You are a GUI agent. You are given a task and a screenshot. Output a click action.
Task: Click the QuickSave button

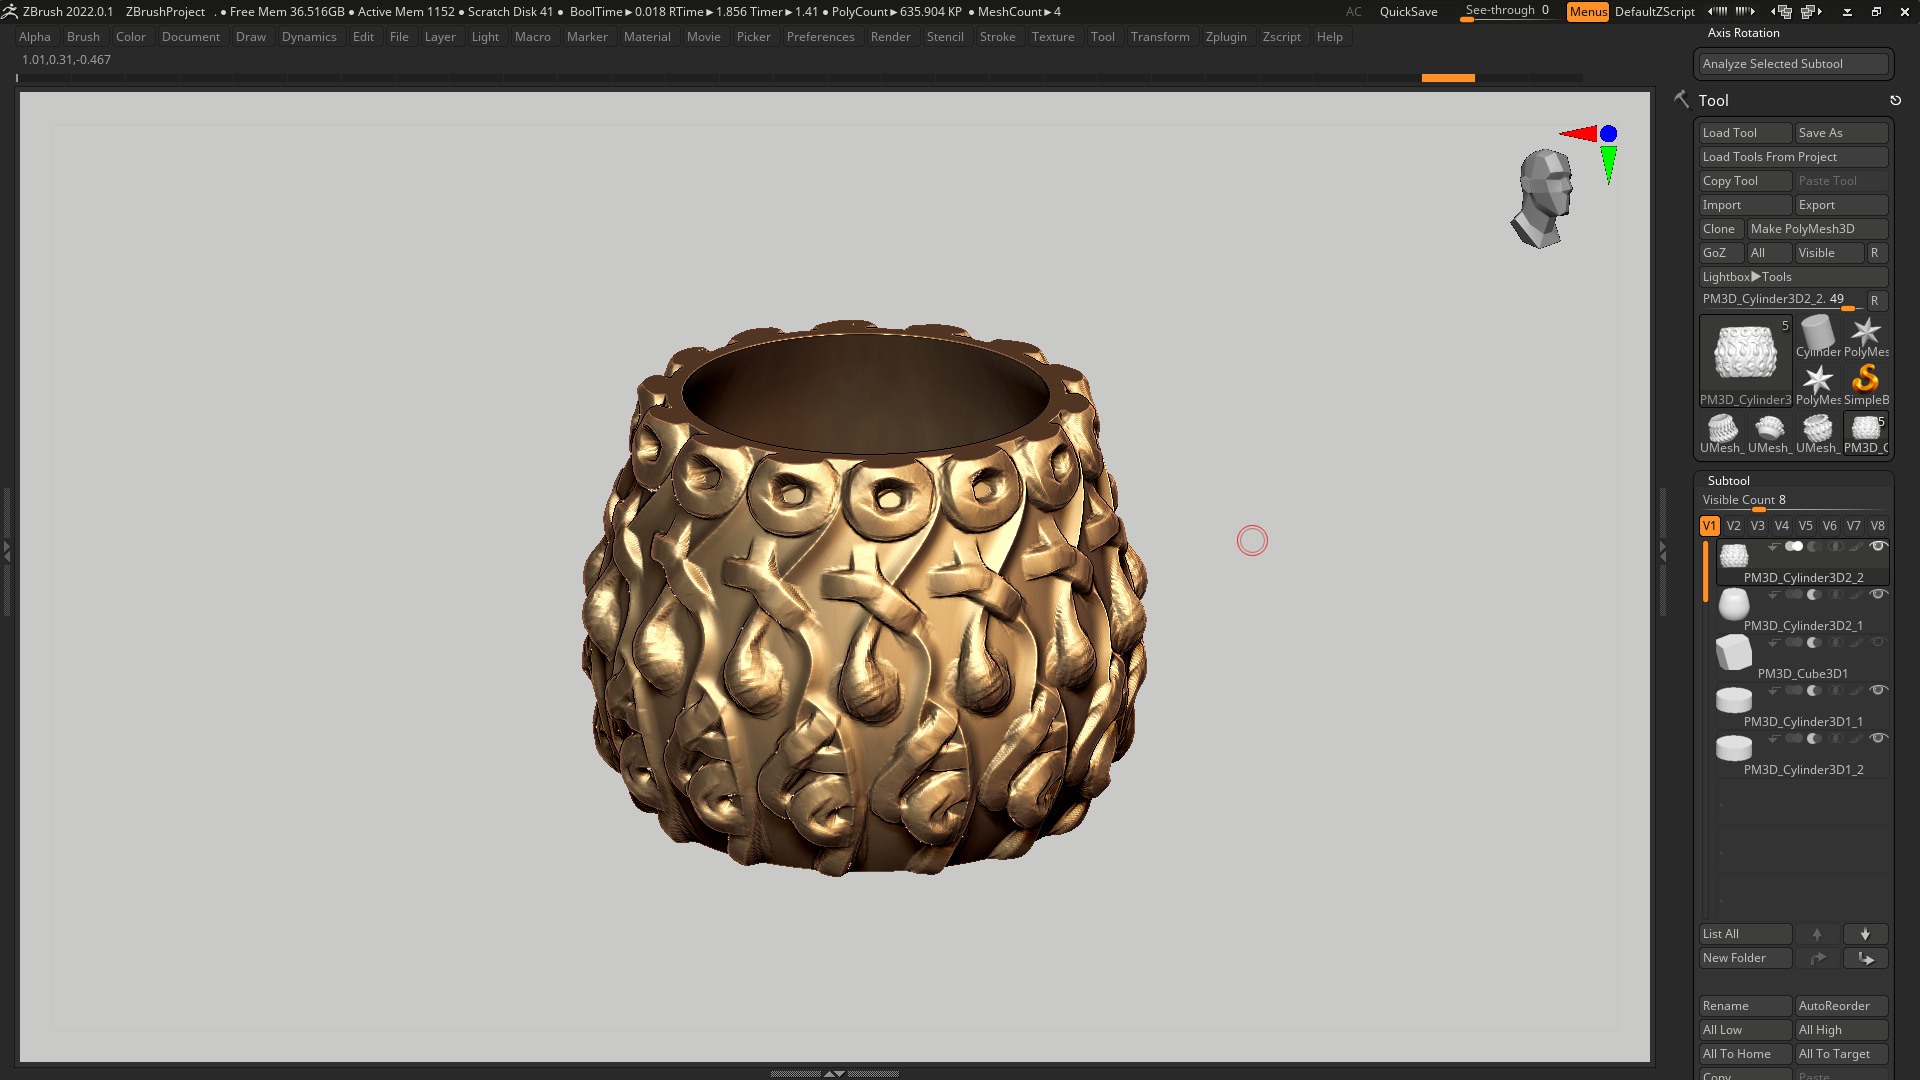tap(1408, 12)
